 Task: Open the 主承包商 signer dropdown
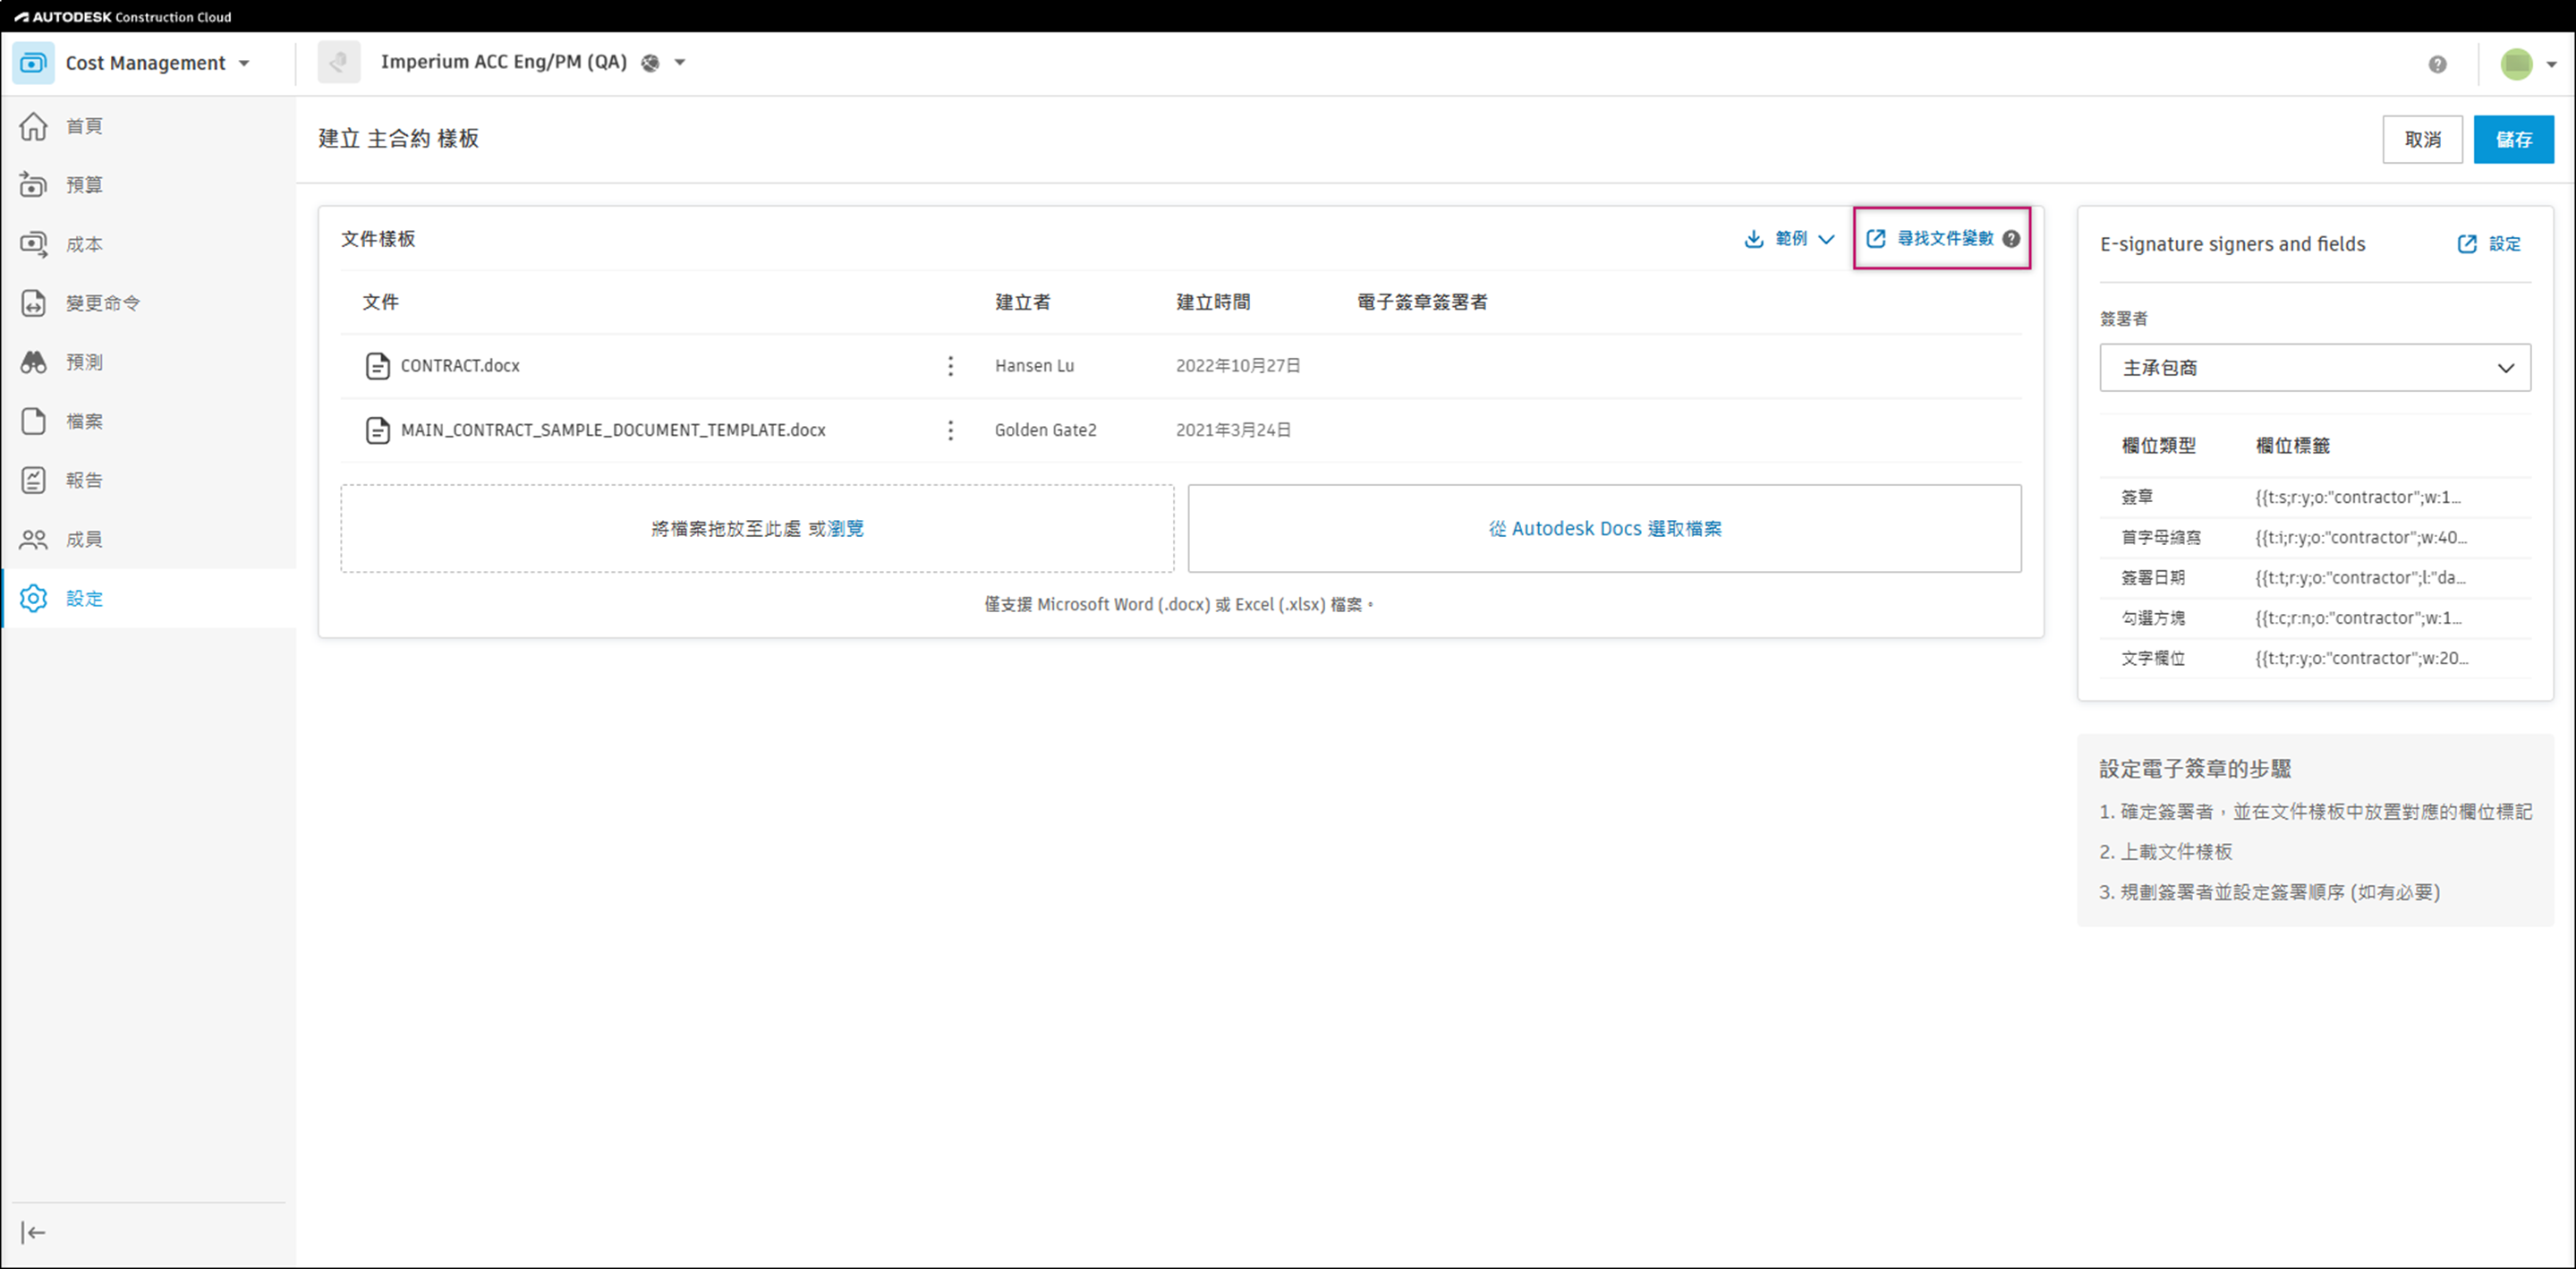click(x=2314, y=368)
